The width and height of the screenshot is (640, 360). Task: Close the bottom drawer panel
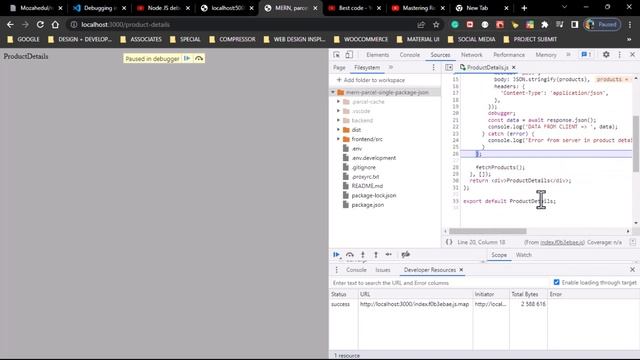(632, 270)
